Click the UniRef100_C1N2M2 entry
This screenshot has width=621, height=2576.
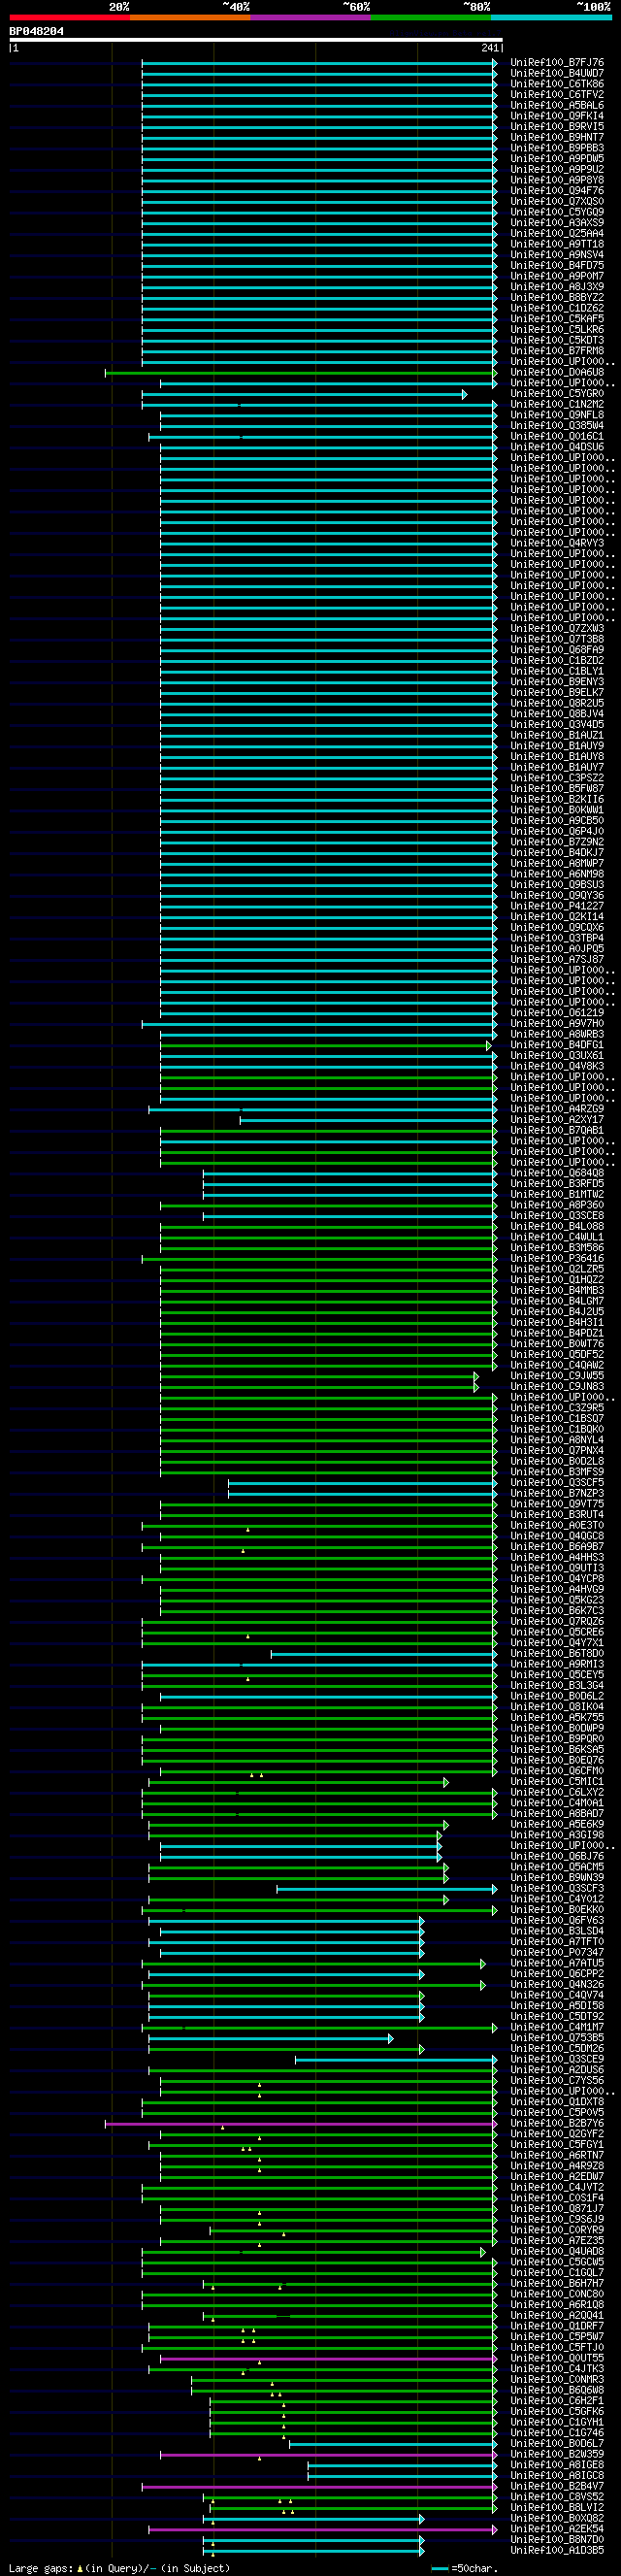tap(557, 404)
